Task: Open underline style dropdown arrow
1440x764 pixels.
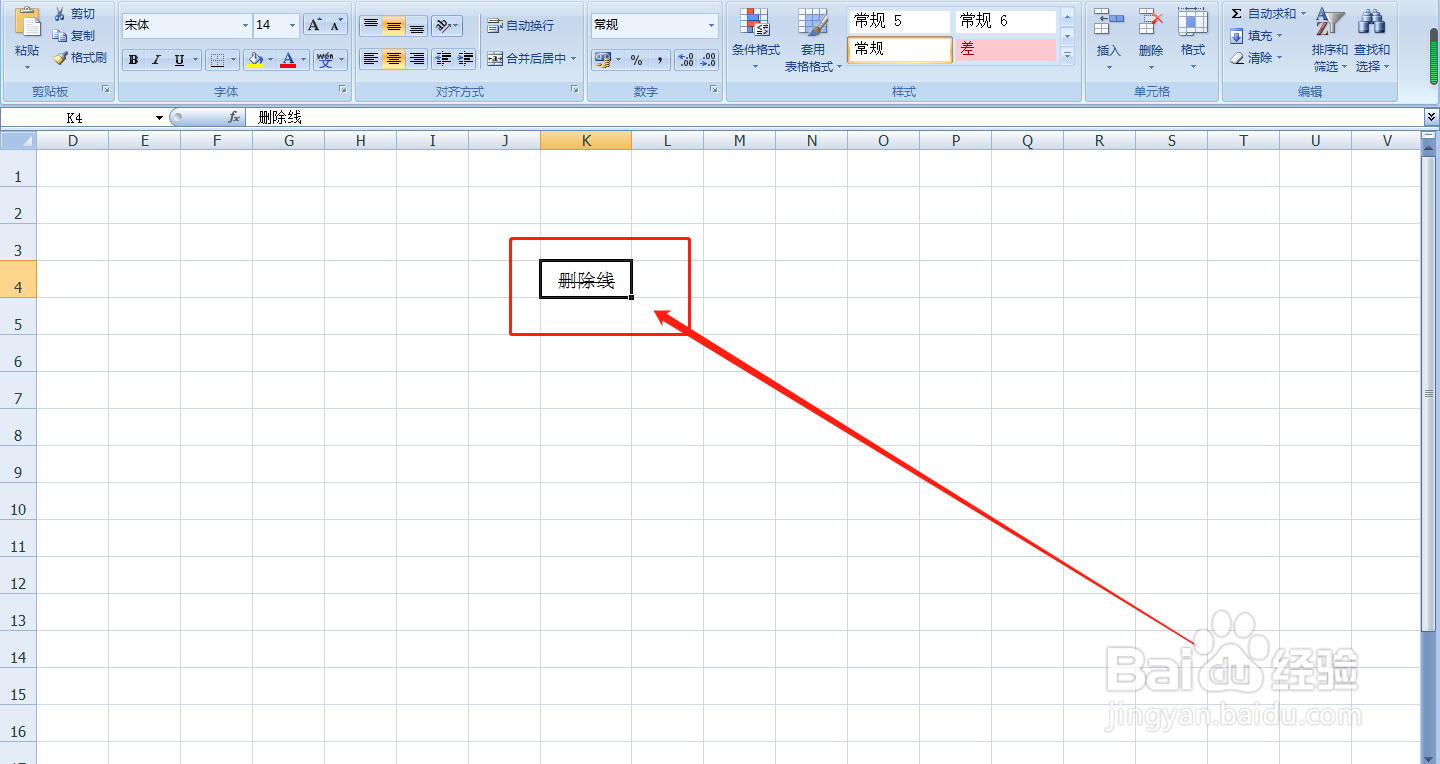Action: (195, 60)
